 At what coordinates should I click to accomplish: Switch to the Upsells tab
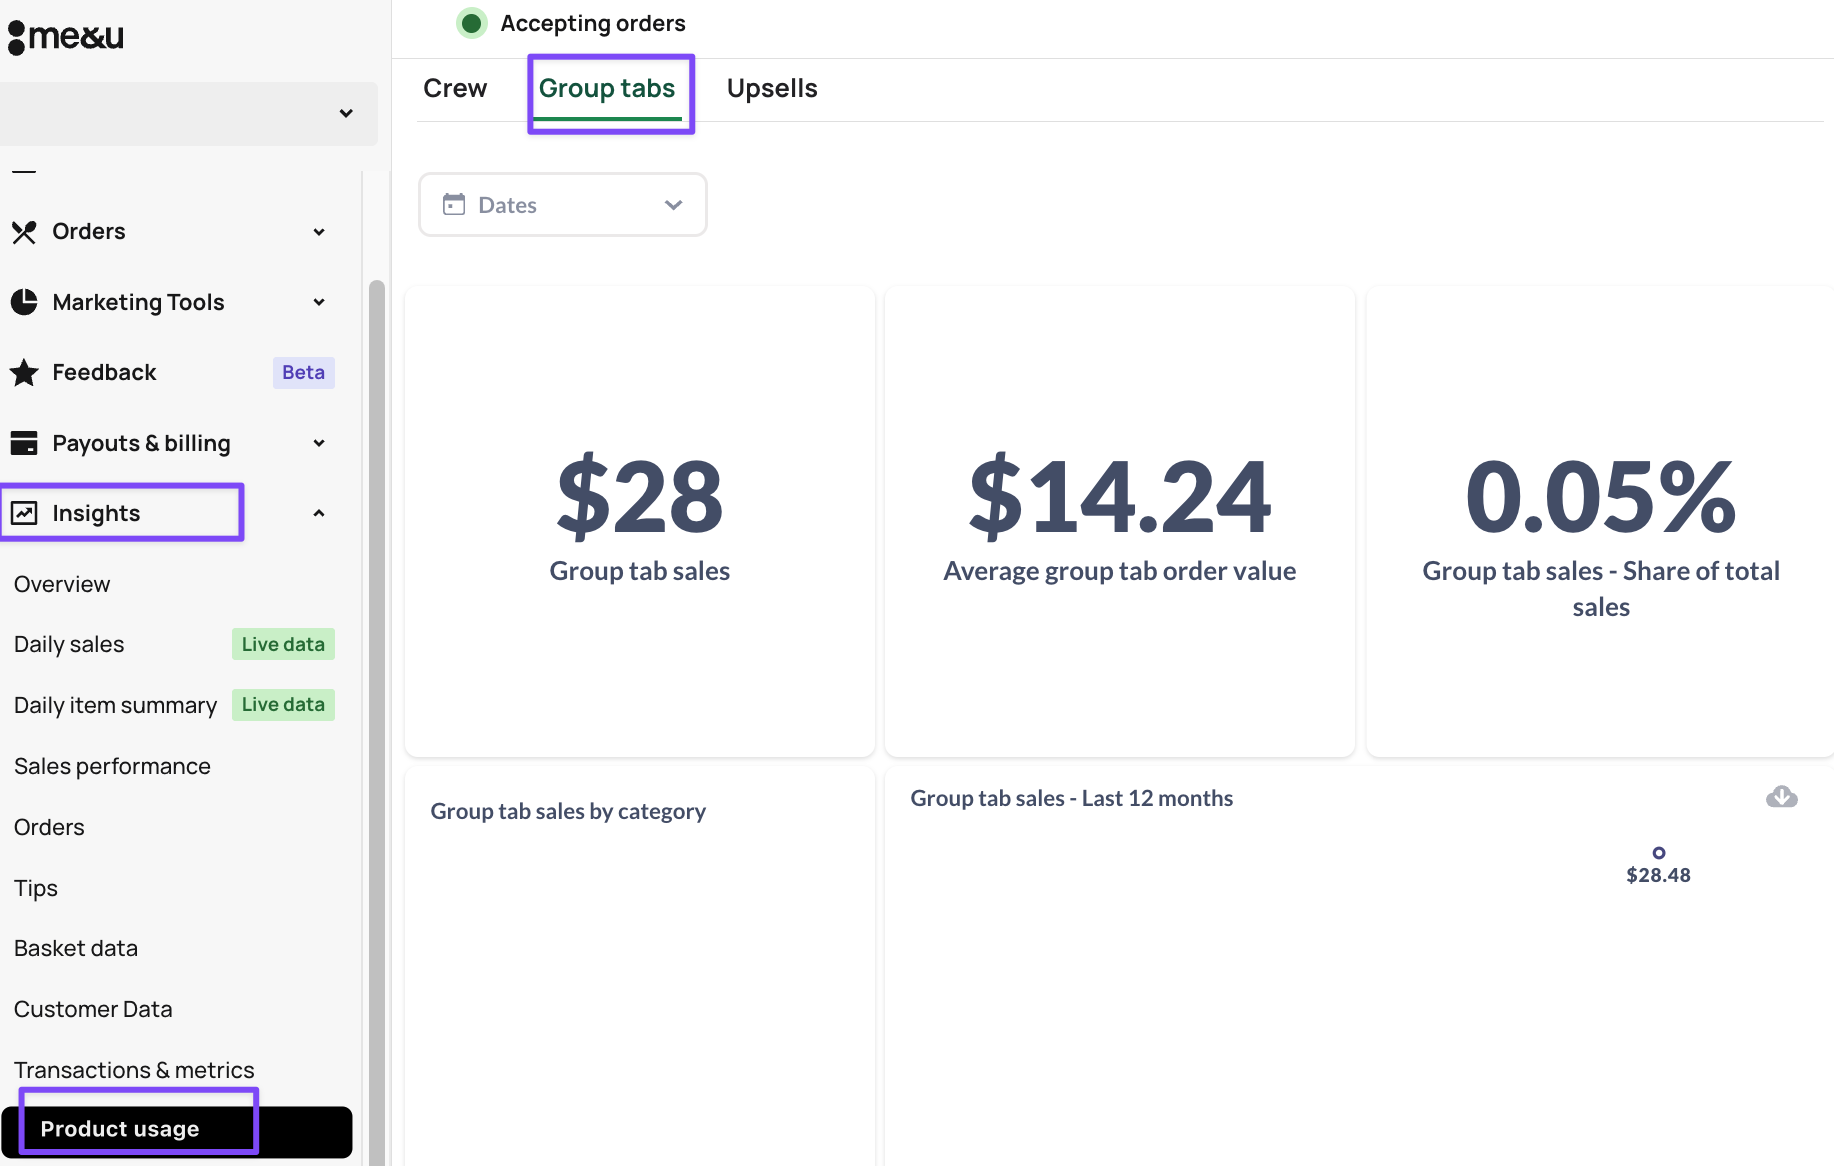point(771,89)
